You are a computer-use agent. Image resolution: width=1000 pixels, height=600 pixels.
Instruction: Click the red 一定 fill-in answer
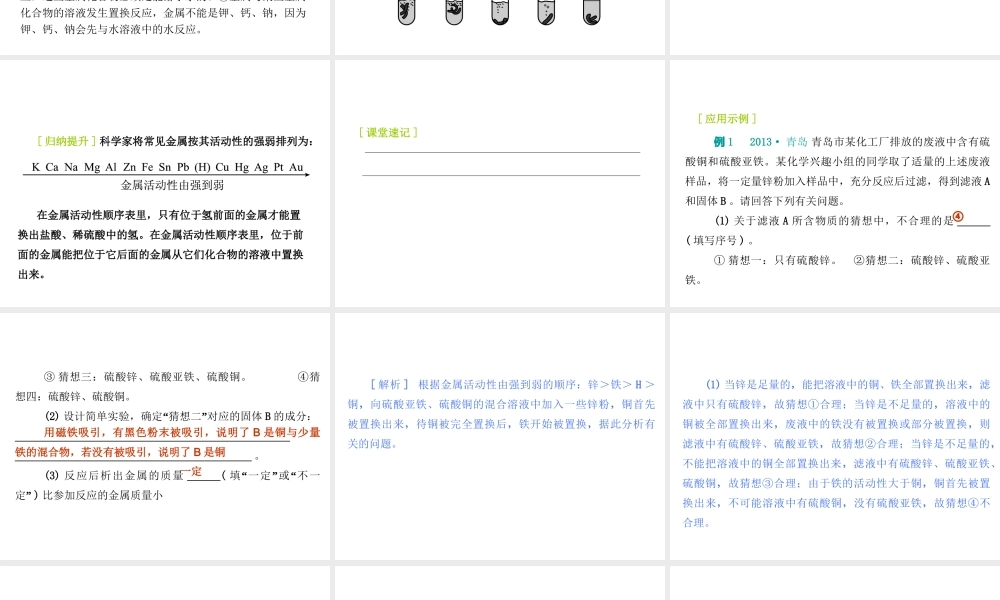click(x=192, y=472)
